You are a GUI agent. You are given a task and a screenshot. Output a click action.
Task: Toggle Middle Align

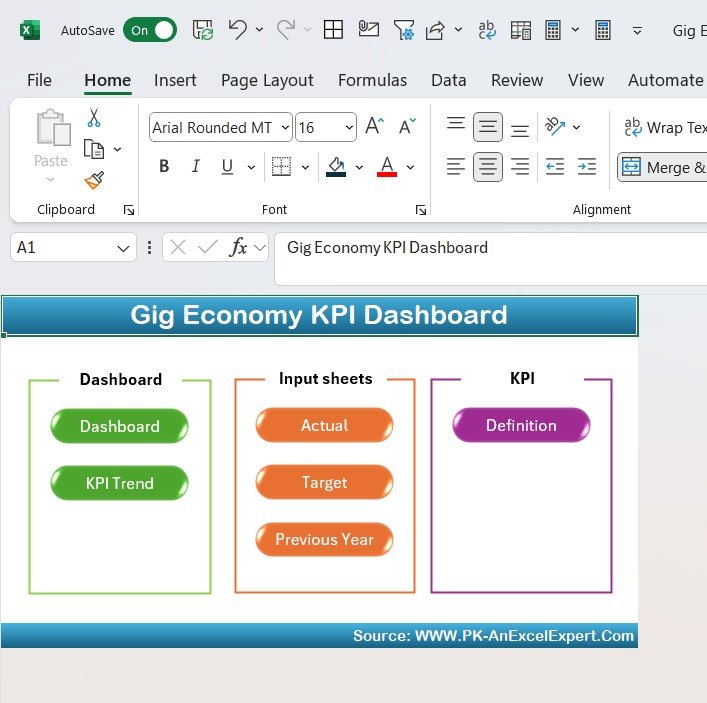(488, 127)
